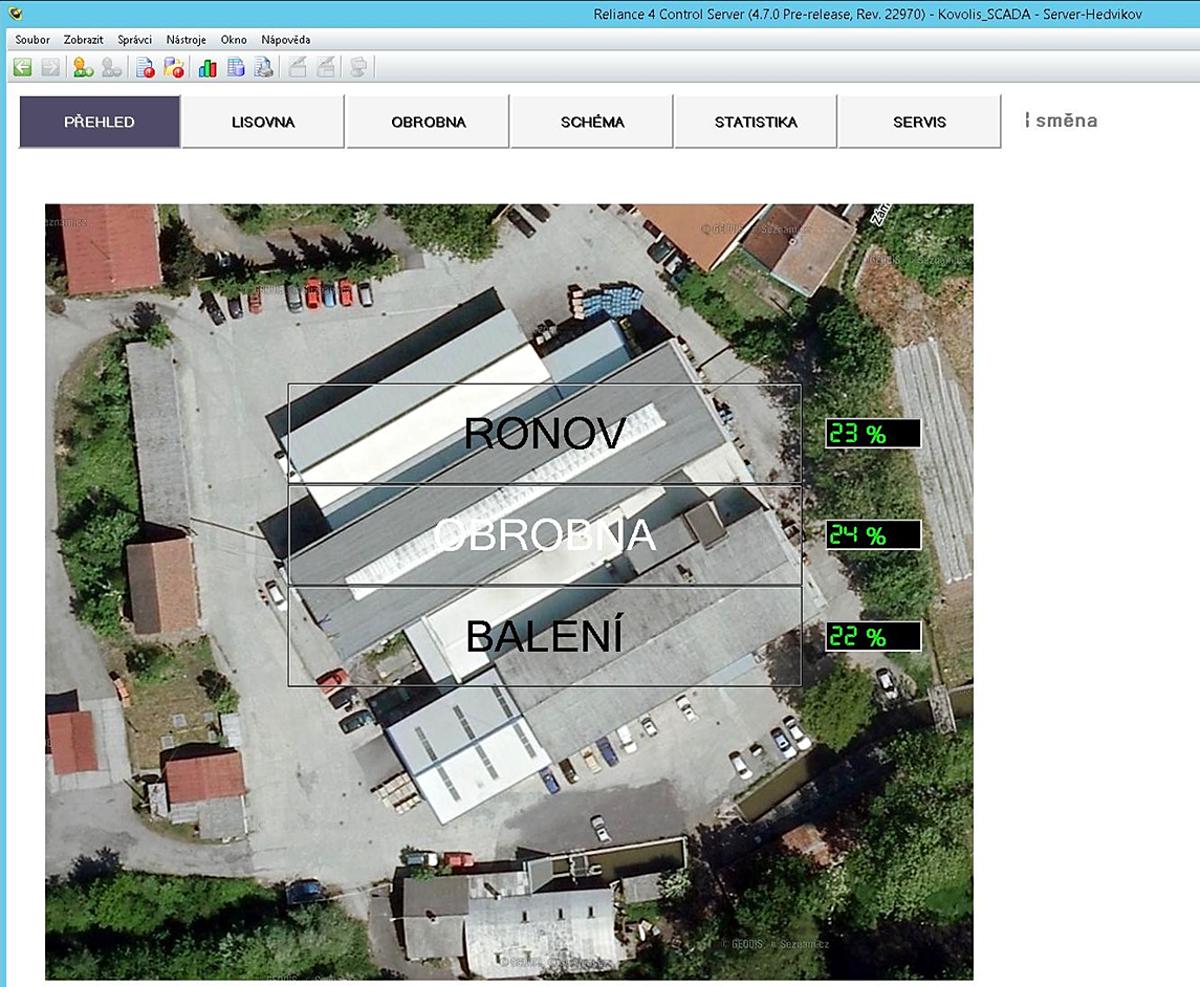Switch to the STATISTIKA tab
The image size is (1200, 987).
[x=755, y=122]
